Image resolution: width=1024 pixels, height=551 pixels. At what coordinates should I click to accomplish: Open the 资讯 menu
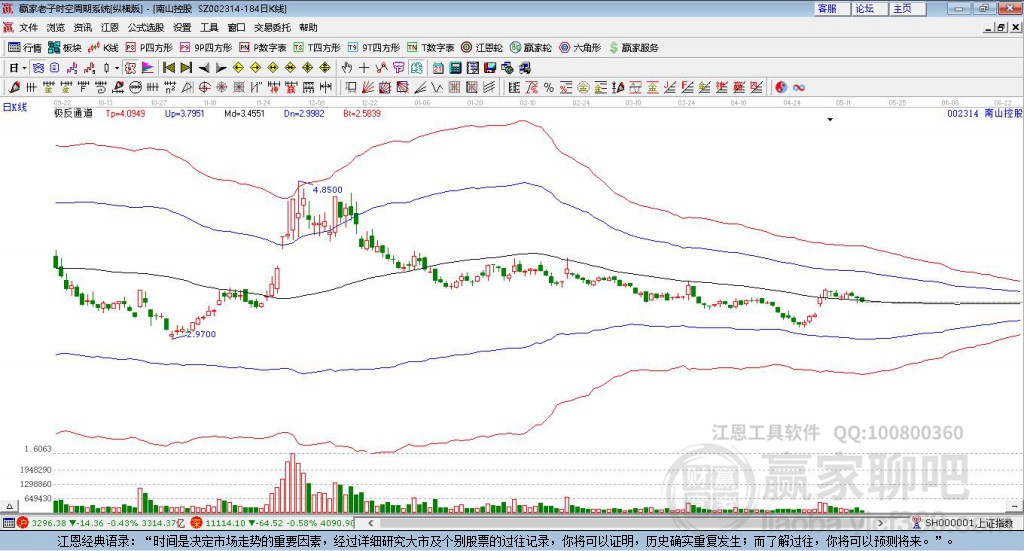point(82,27)
